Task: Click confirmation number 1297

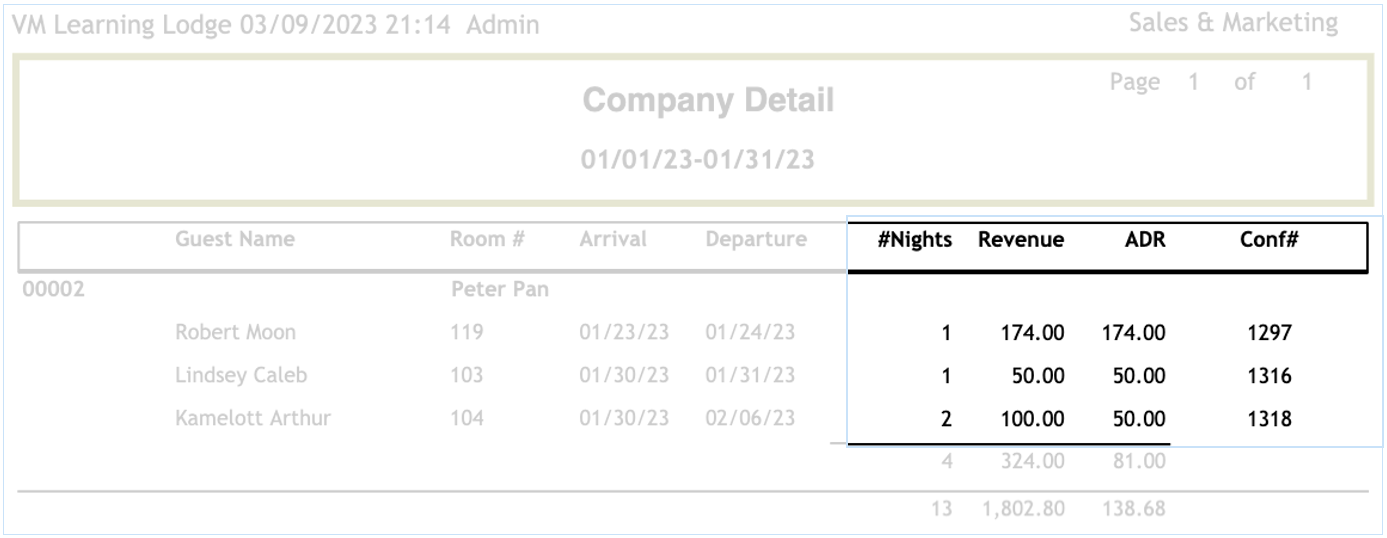Action: click(x=1271, y=333)
